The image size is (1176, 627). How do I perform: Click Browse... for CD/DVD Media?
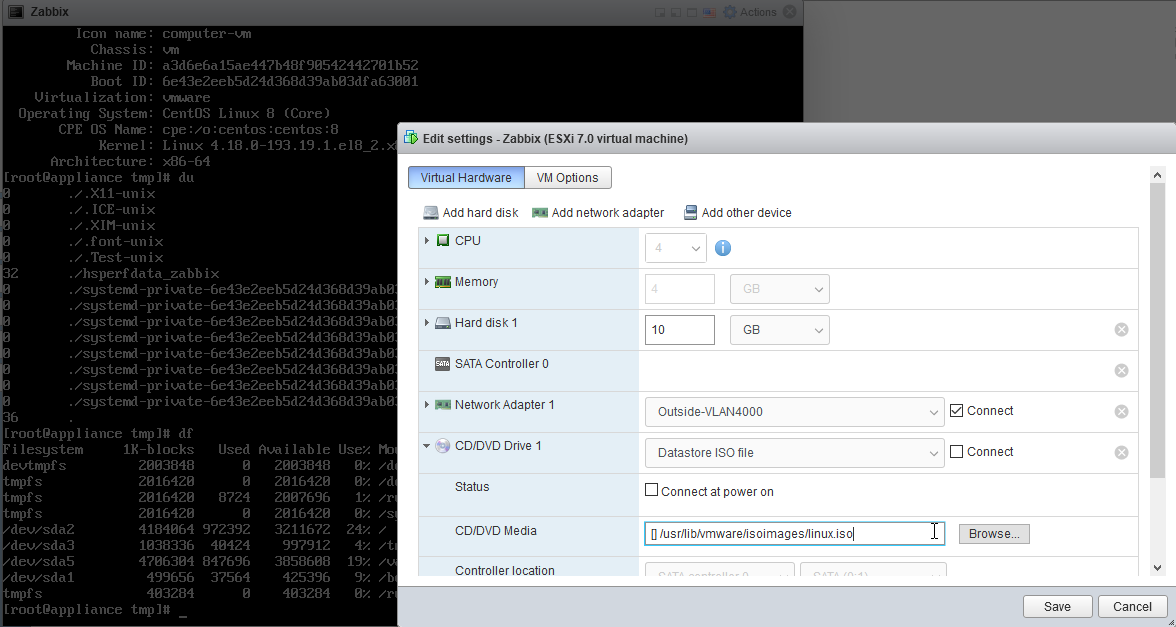(994, 534)
